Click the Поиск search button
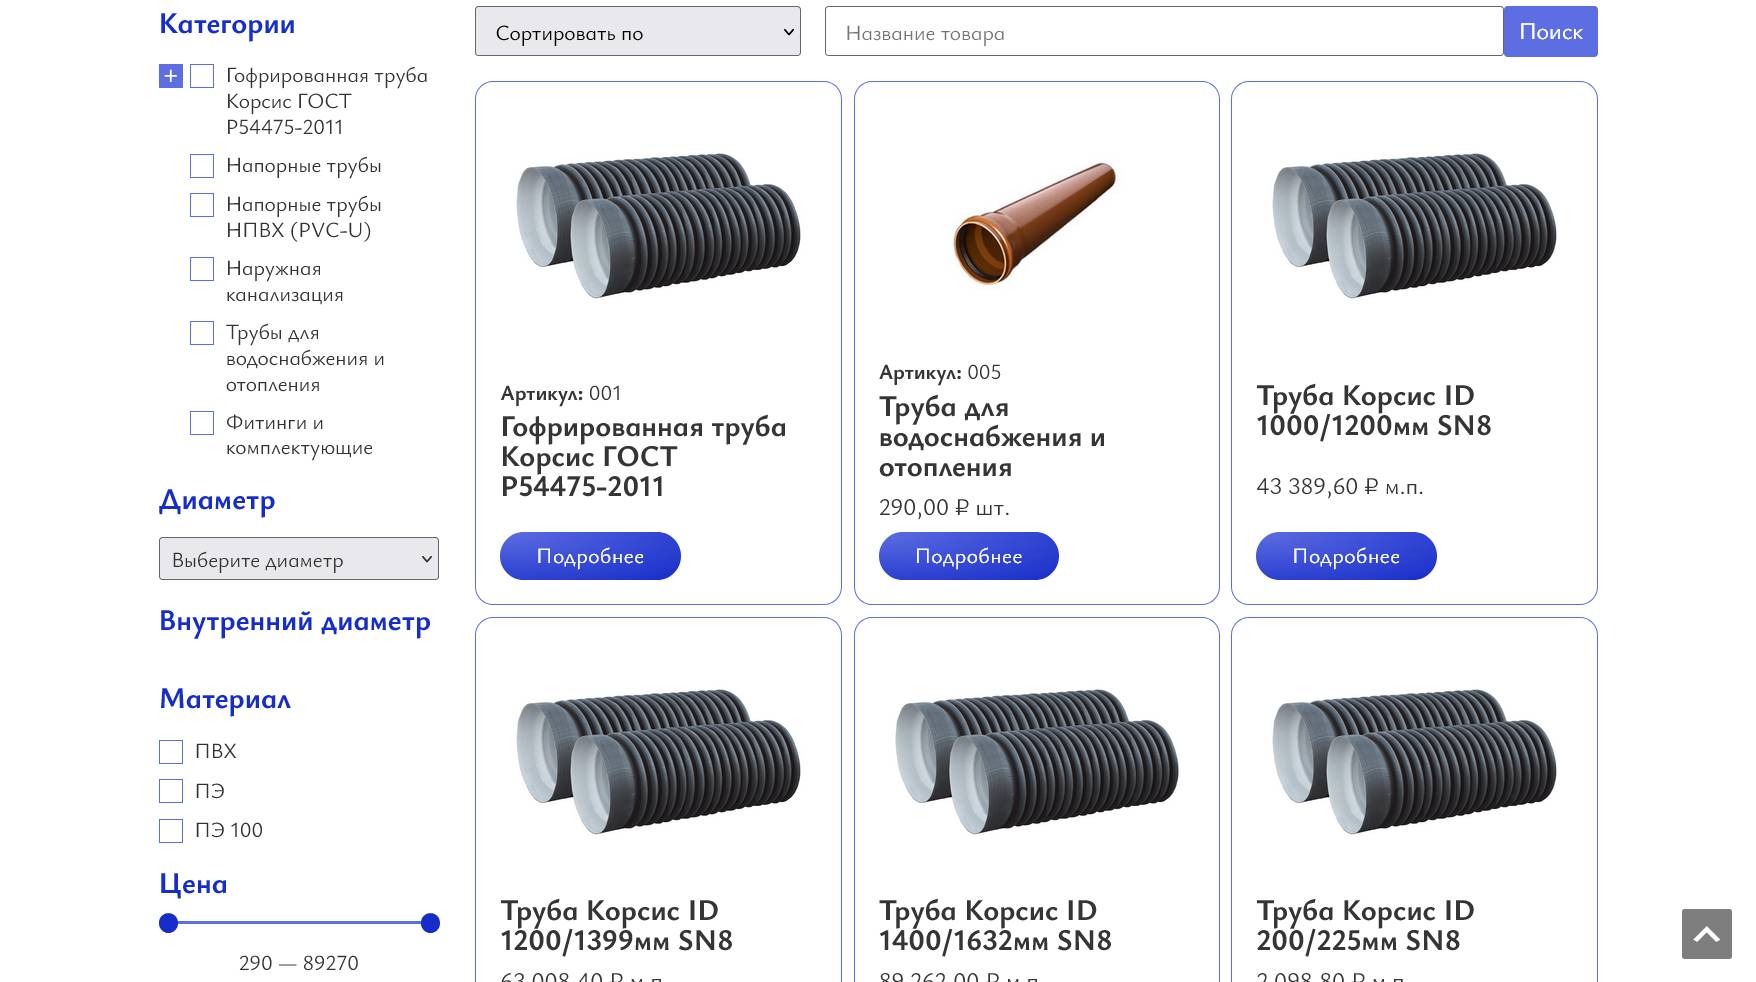Screen dimensions: 1756x982 pyautogui.click(x=1549, y=32)
